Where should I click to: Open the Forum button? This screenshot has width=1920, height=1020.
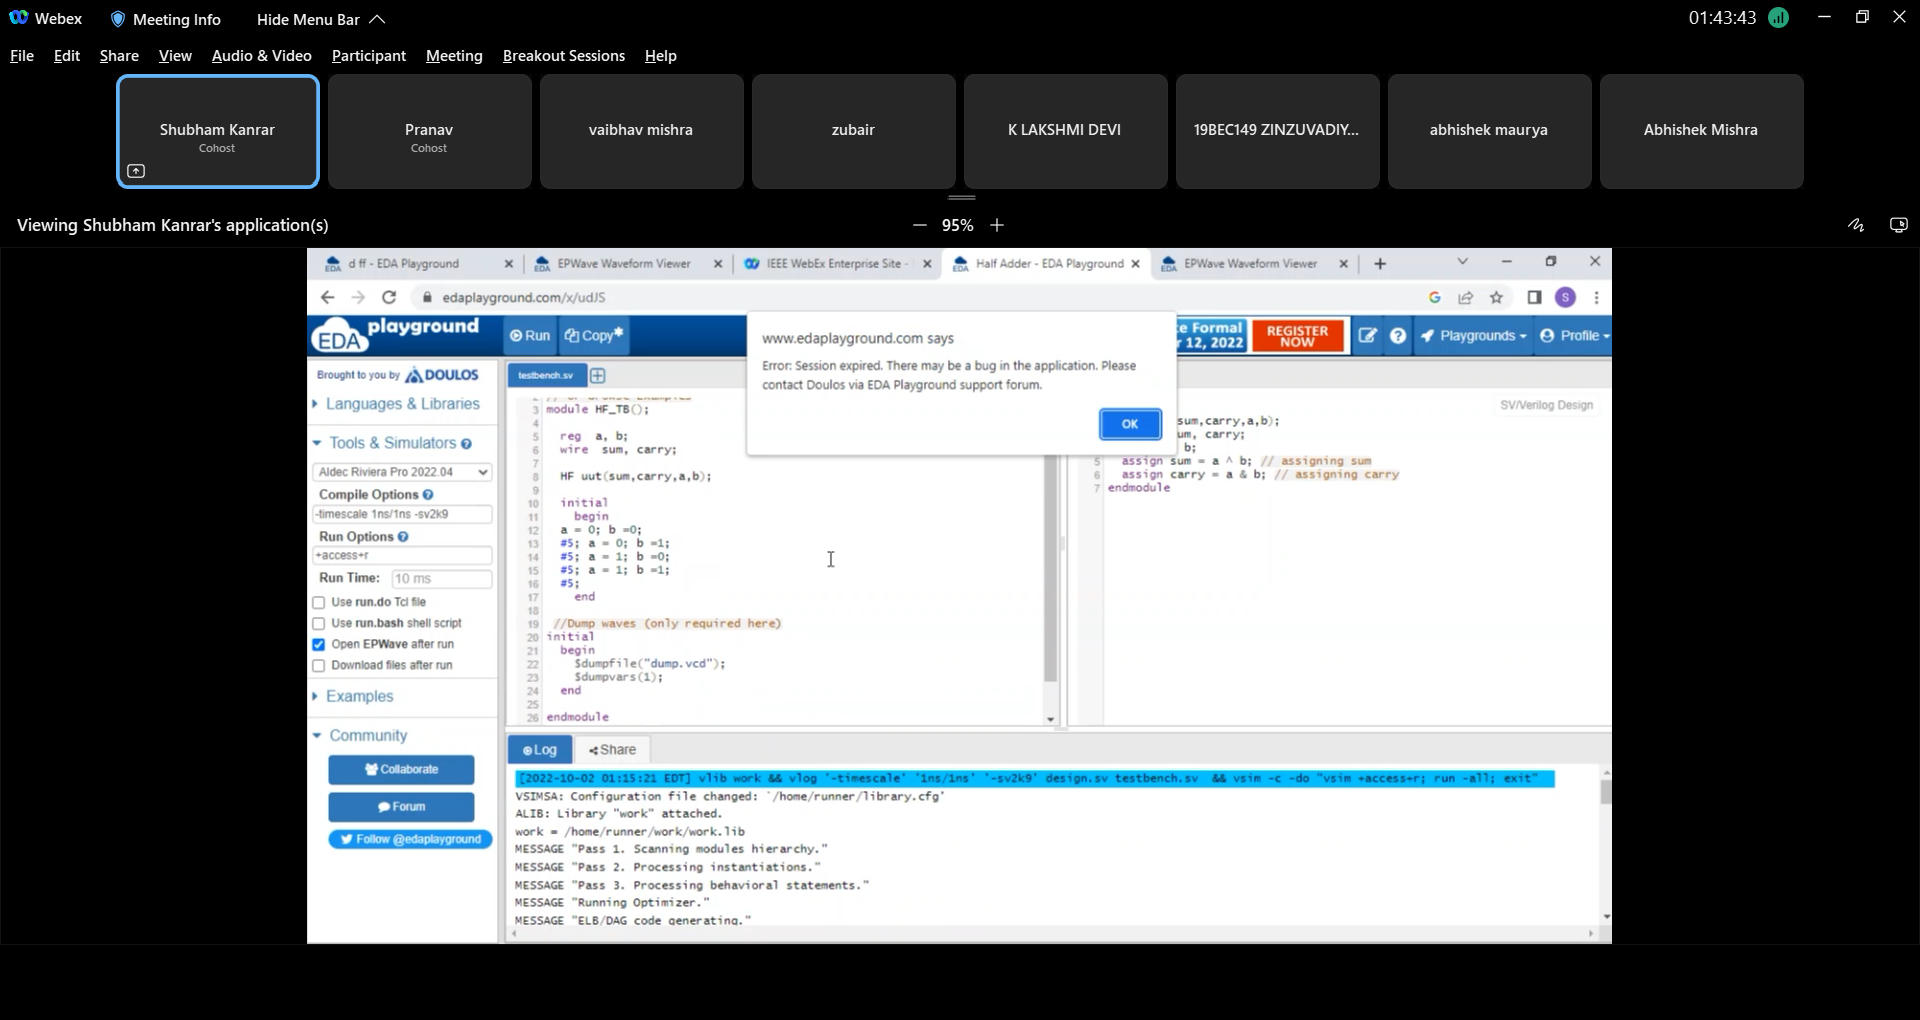401,807
